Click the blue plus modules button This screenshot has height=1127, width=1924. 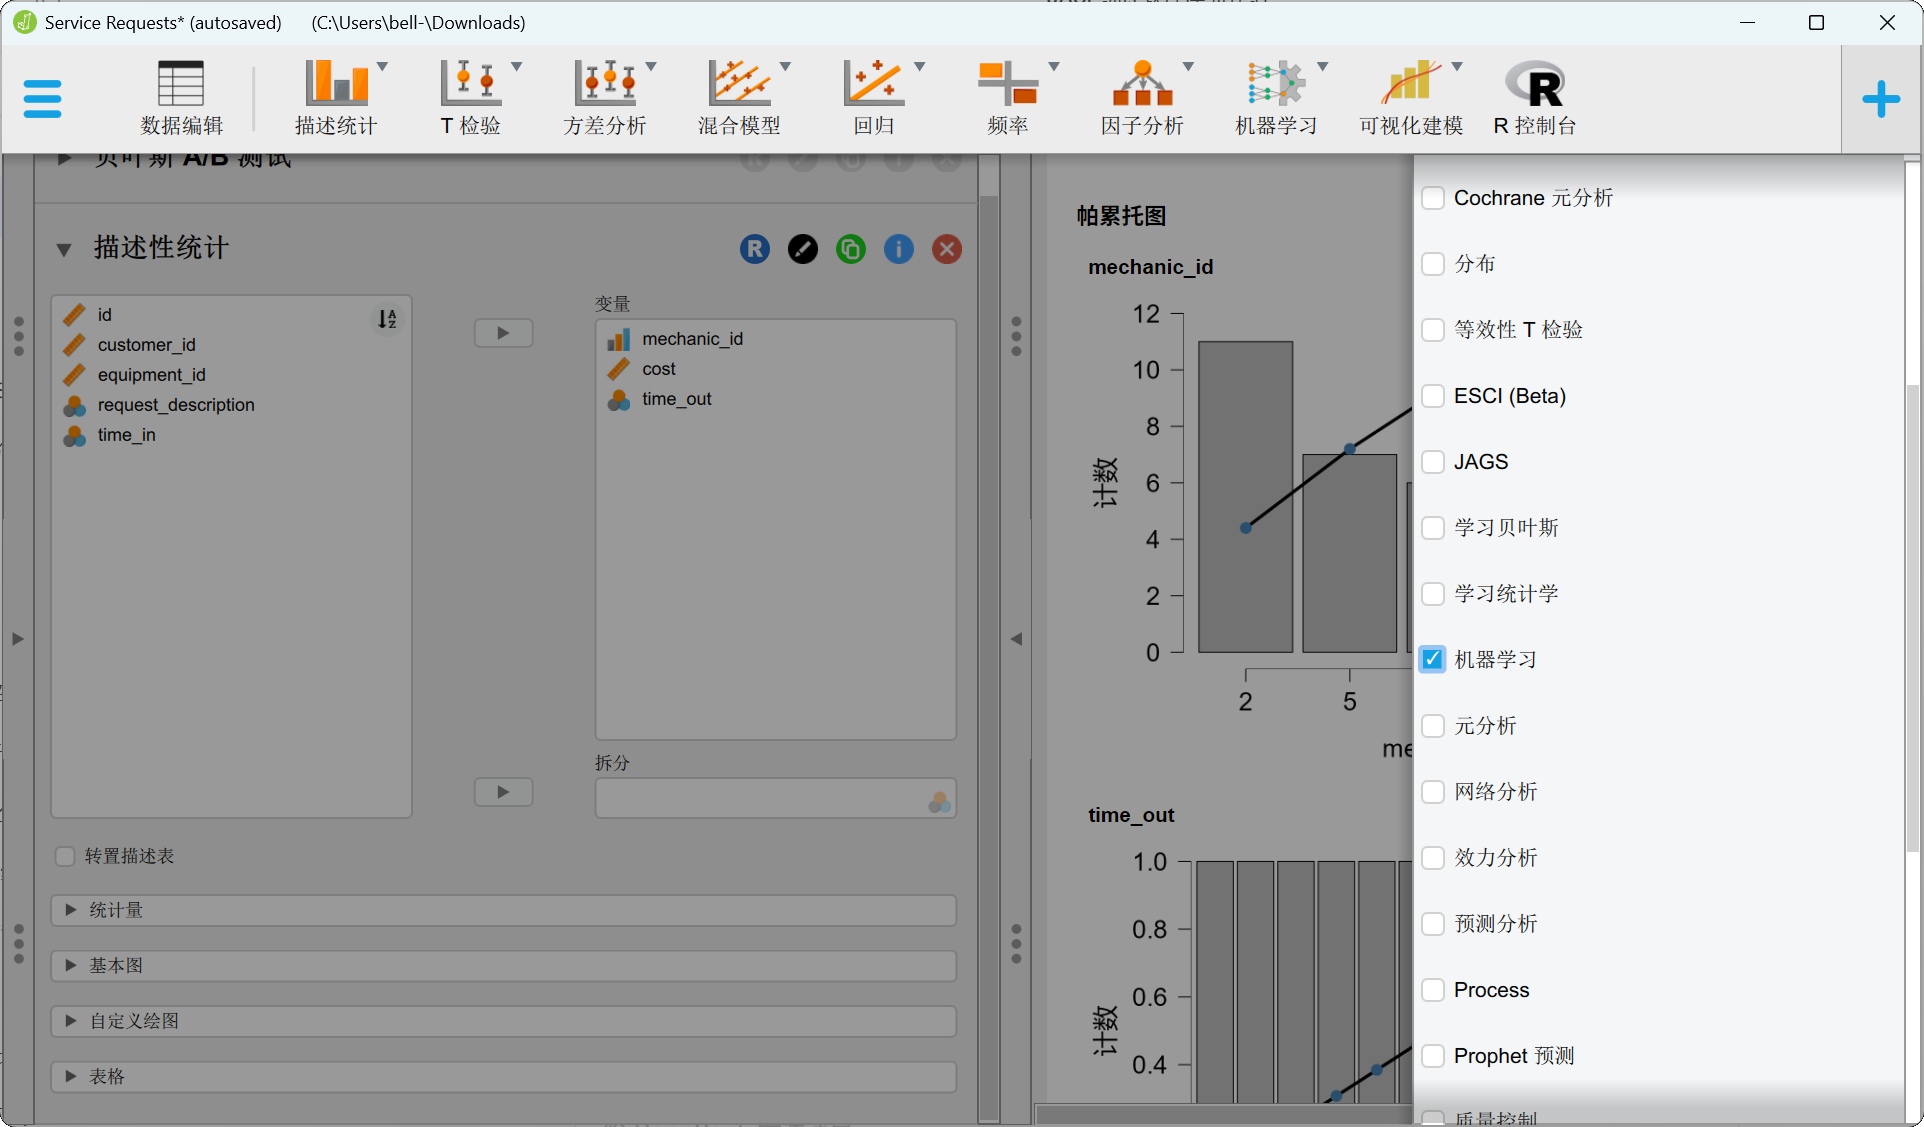click(x=1880, y=99)
